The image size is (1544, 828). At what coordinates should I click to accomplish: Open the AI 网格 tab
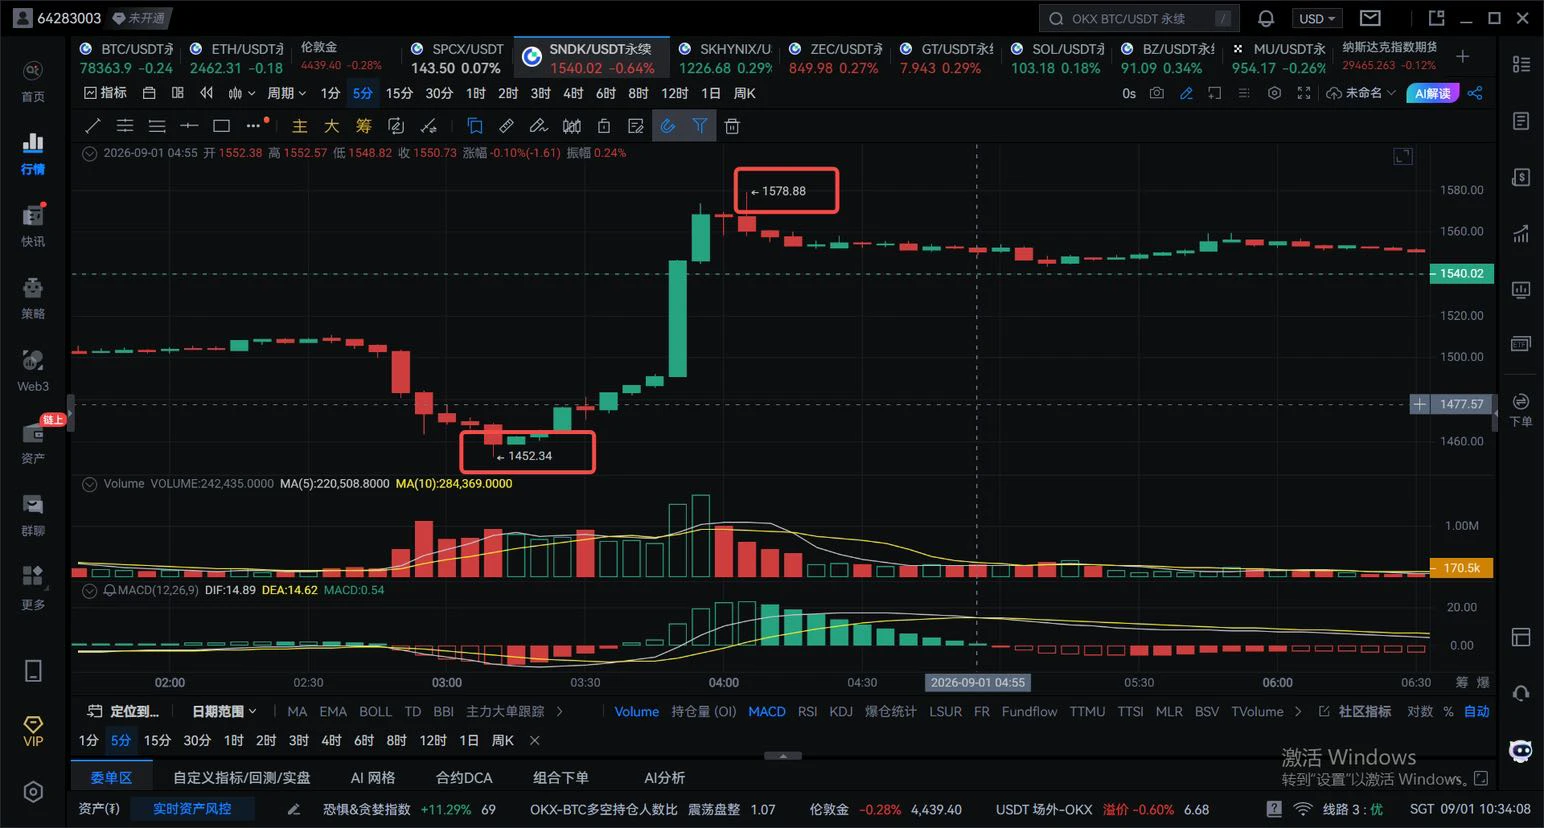point(373,778)
